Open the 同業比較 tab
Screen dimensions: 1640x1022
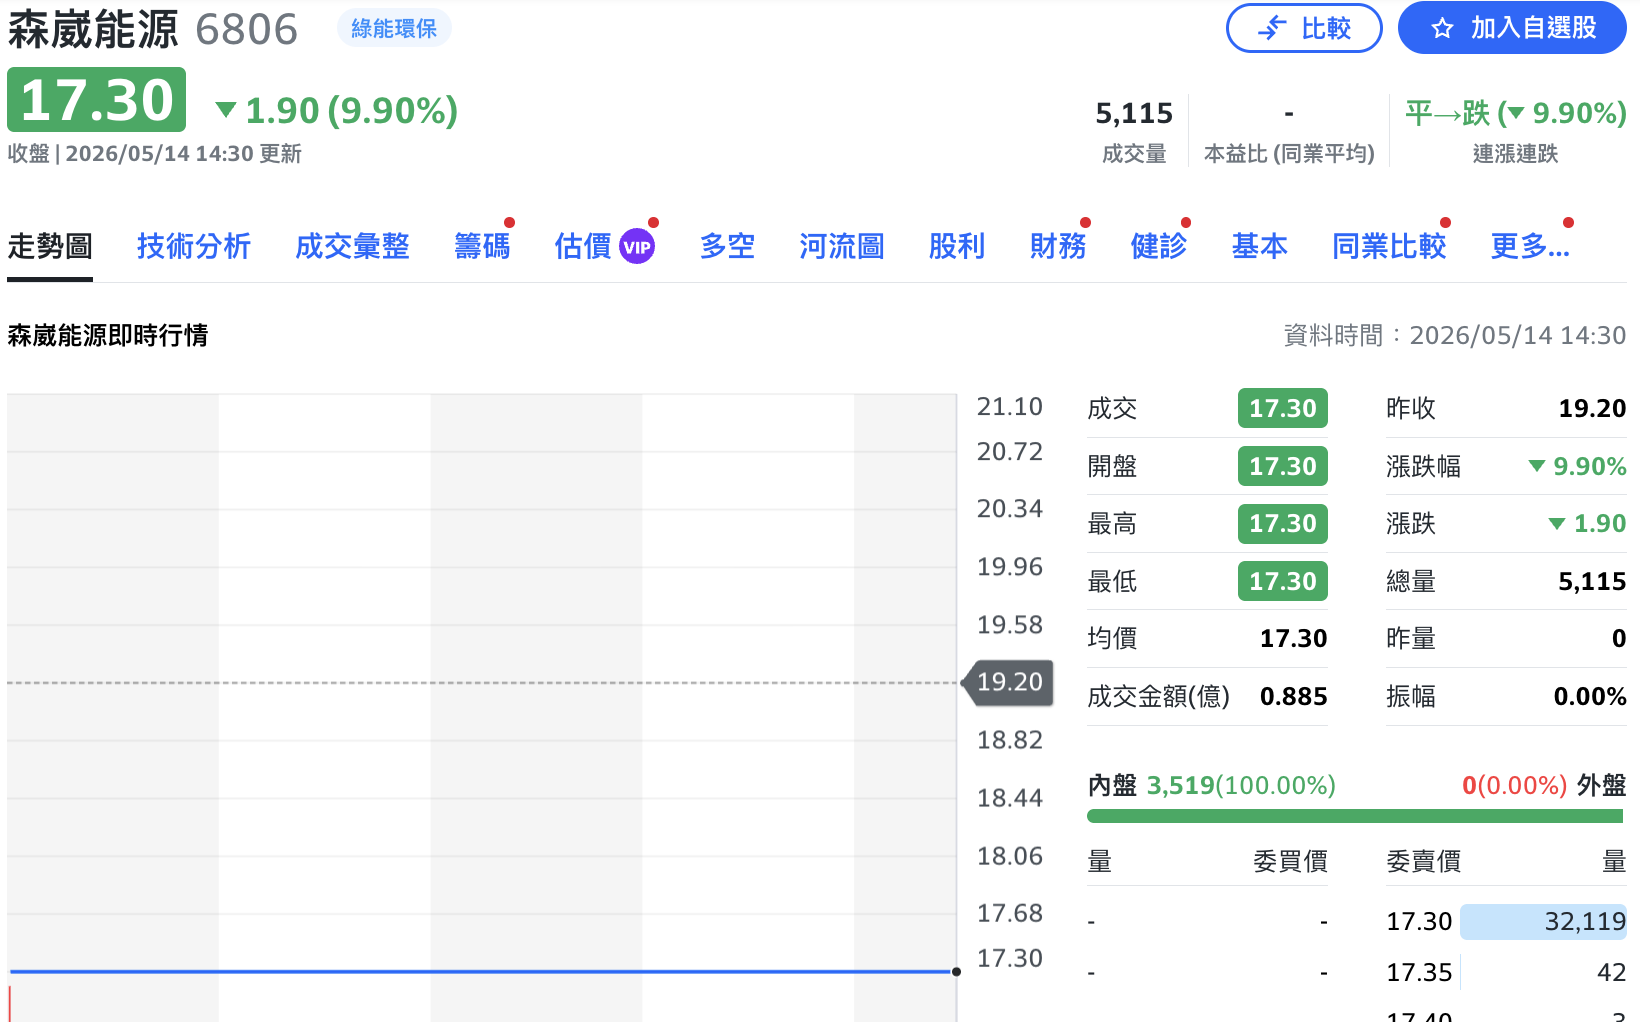pos(1389,246)
